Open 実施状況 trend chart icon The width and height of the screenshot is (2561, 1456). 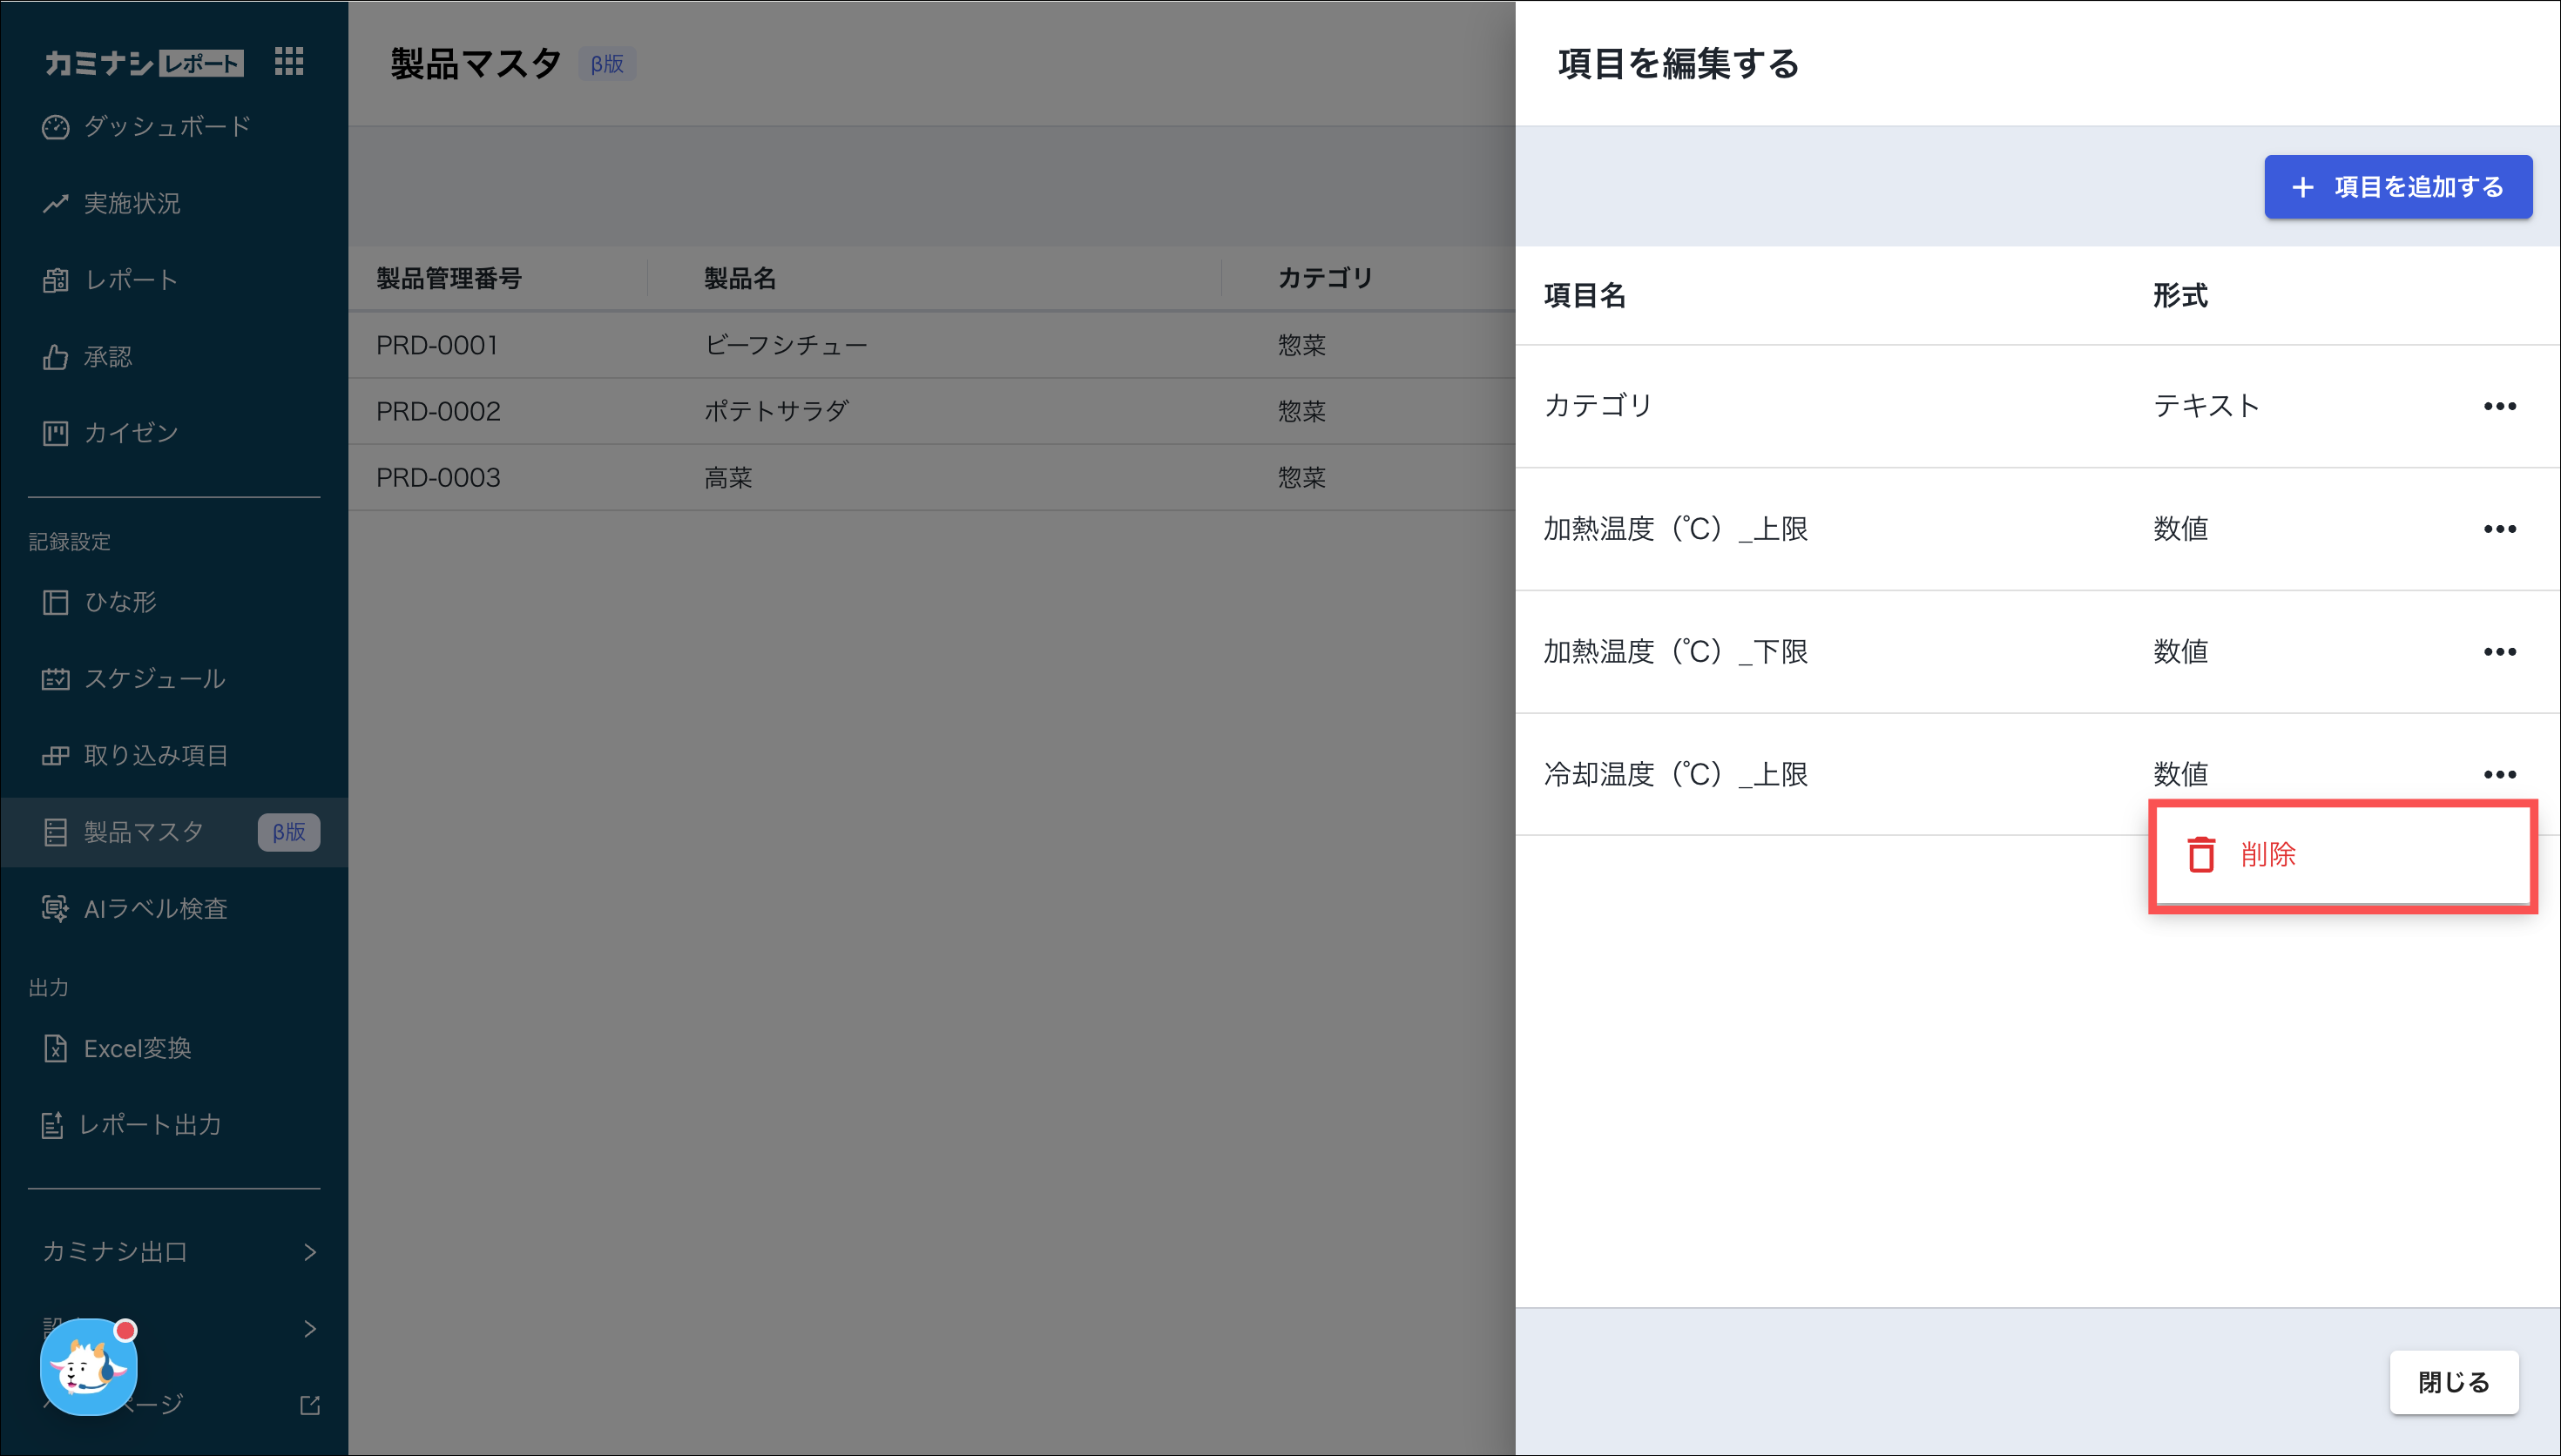point(55,204)
